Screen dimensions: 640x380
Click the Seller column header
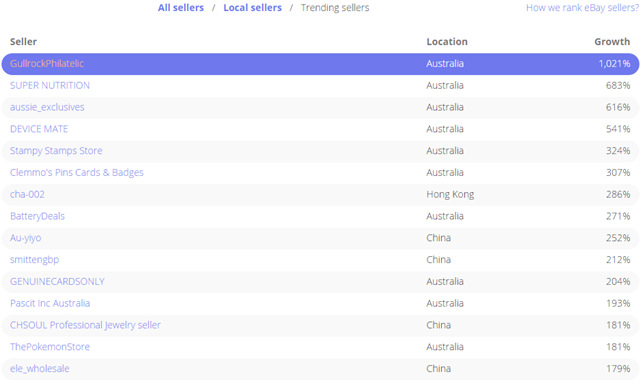tap(23, 42)
